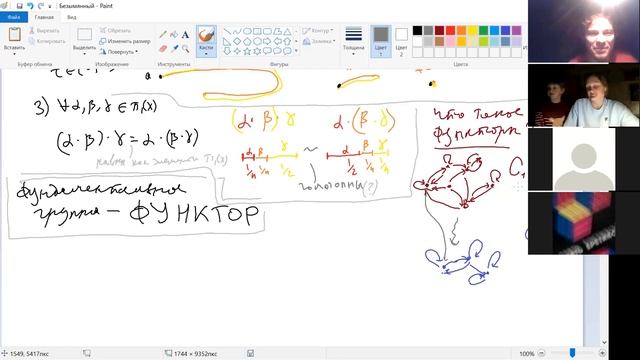
Task: Open the Customize Quick Access Toolbar arrow
Action: pyautogui.click(x=50, y=6)
